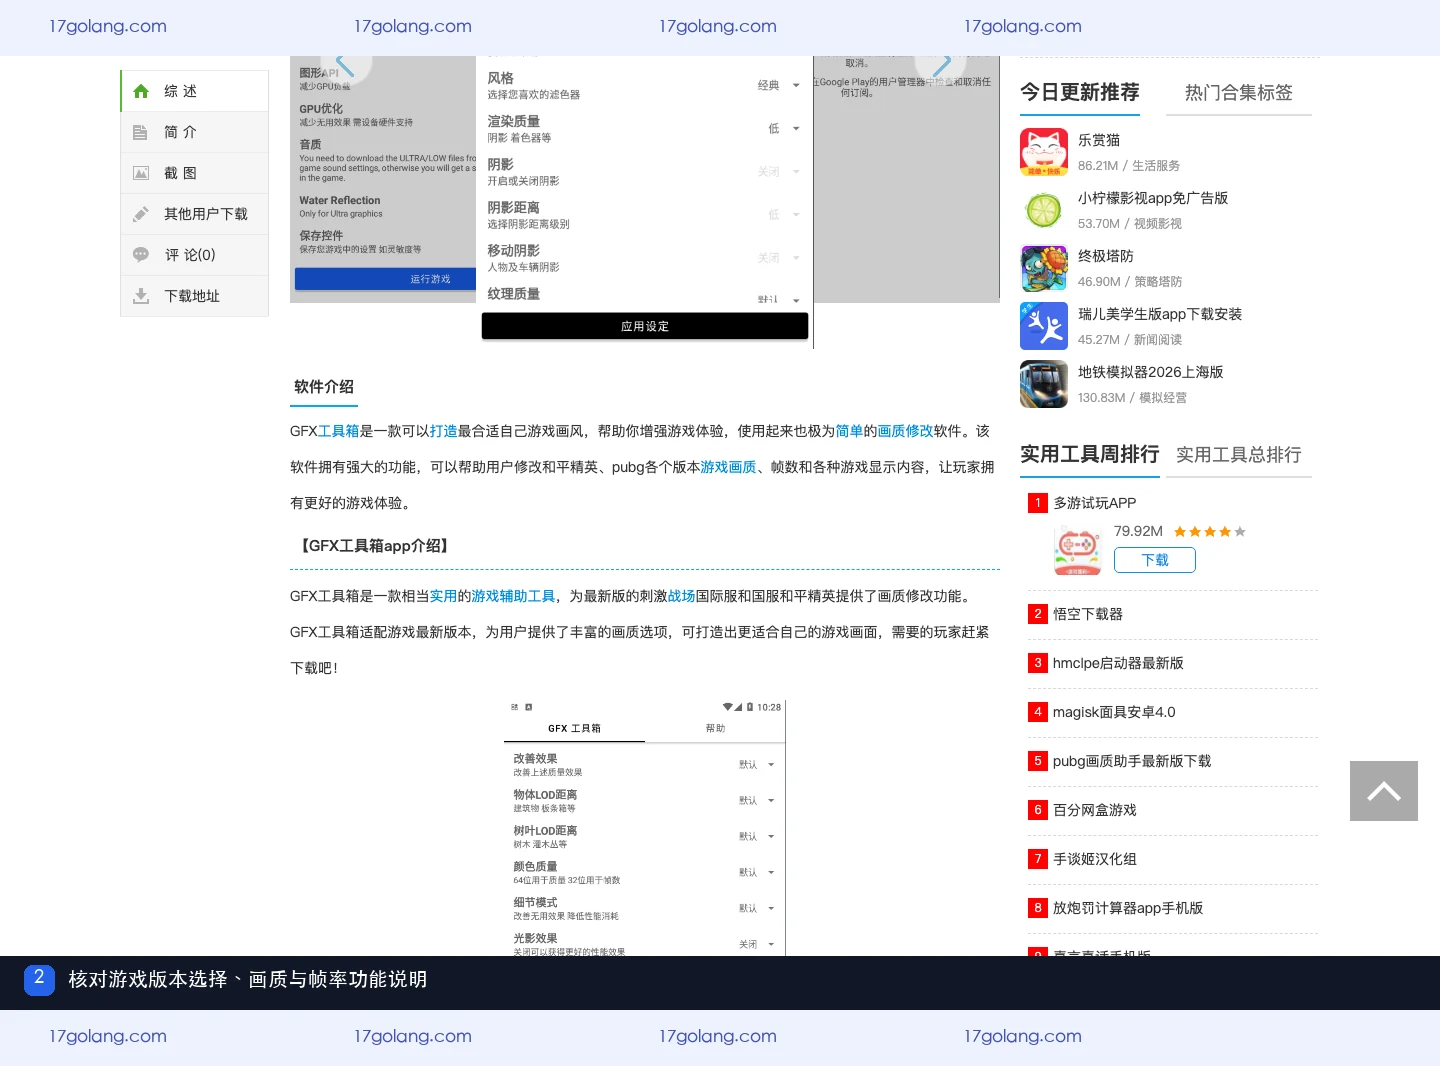Switch to the 热门合集标签 tab
1440x1066 pixels.
(x=1238, y=93)
